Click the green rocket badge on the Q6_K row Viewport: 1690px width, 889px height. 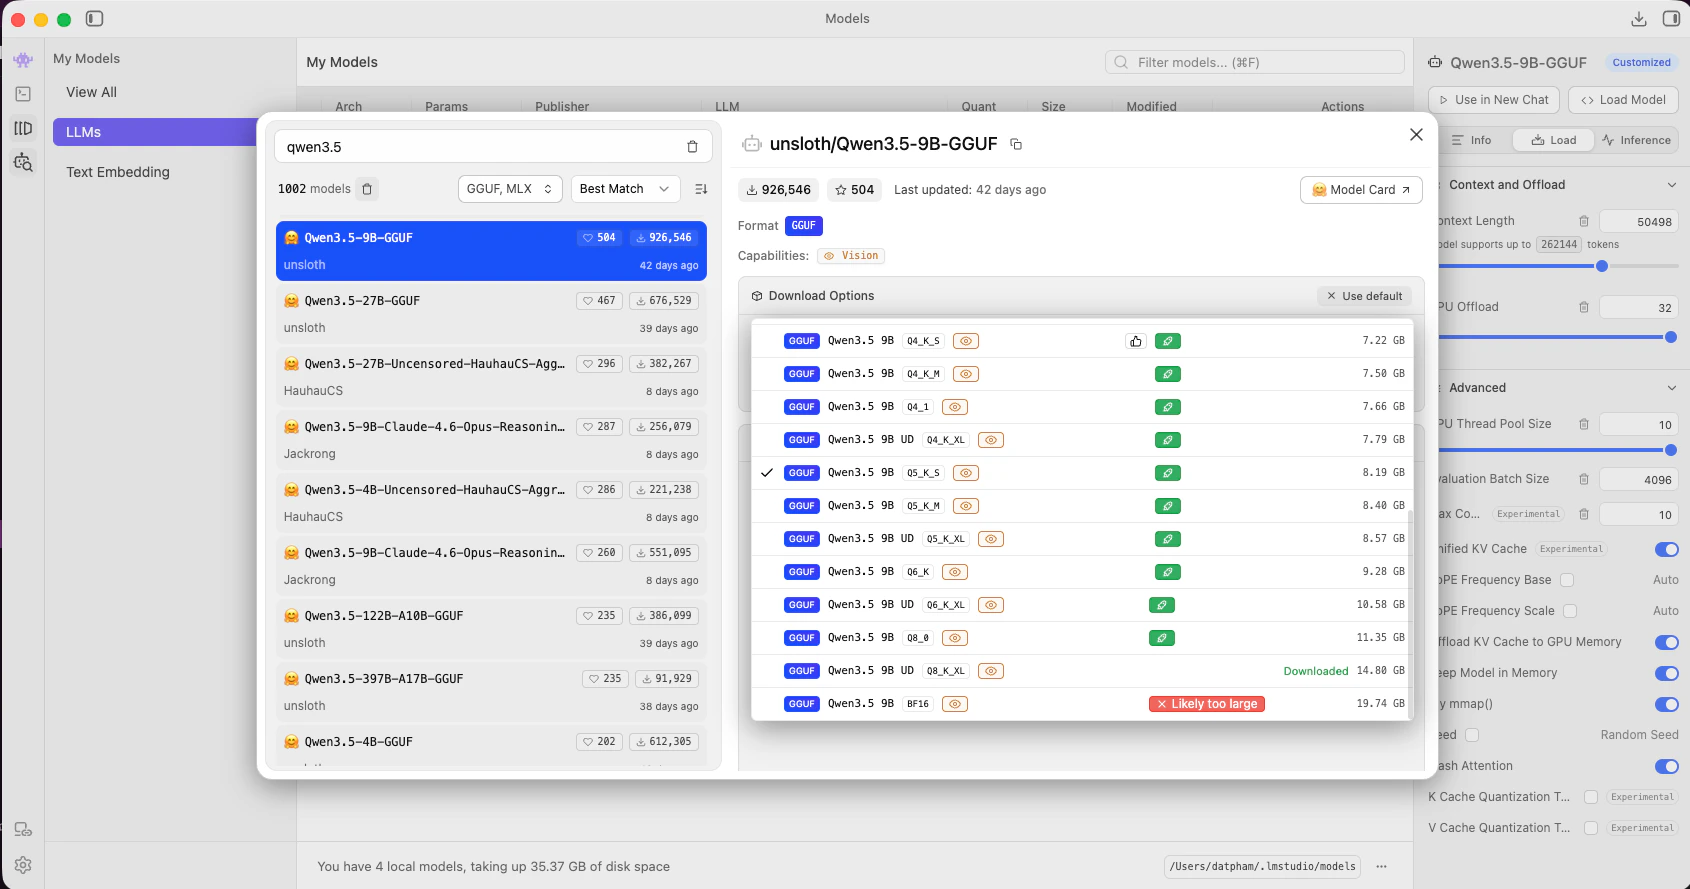pyautogui.click(x=1167, y=572)
